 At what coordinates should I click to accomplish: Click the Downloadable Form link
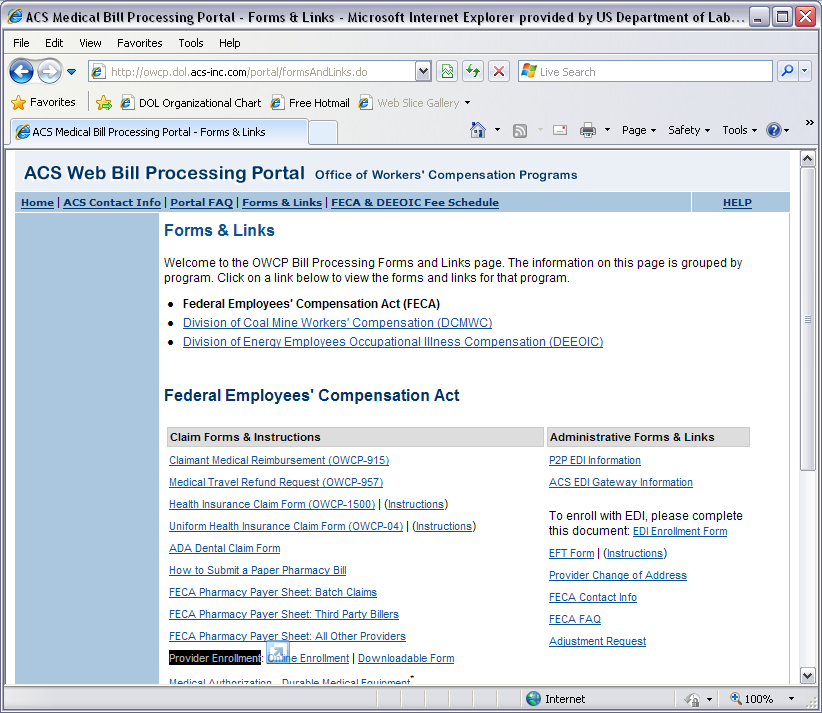pos(406,658)
